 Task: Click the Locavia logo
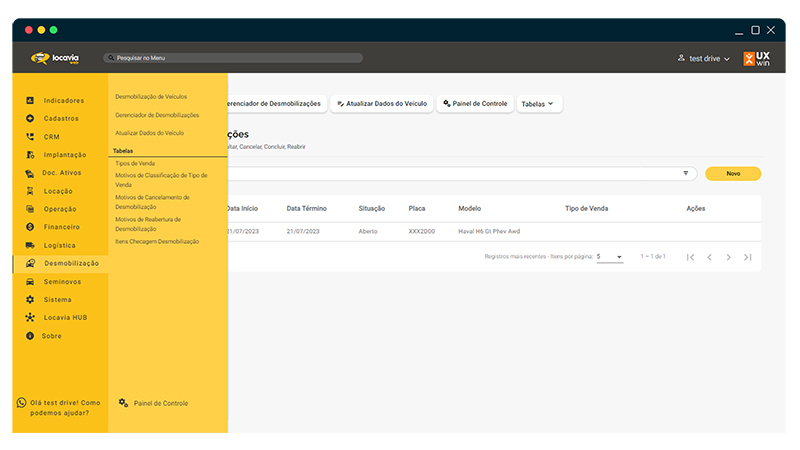click(55, 58)
